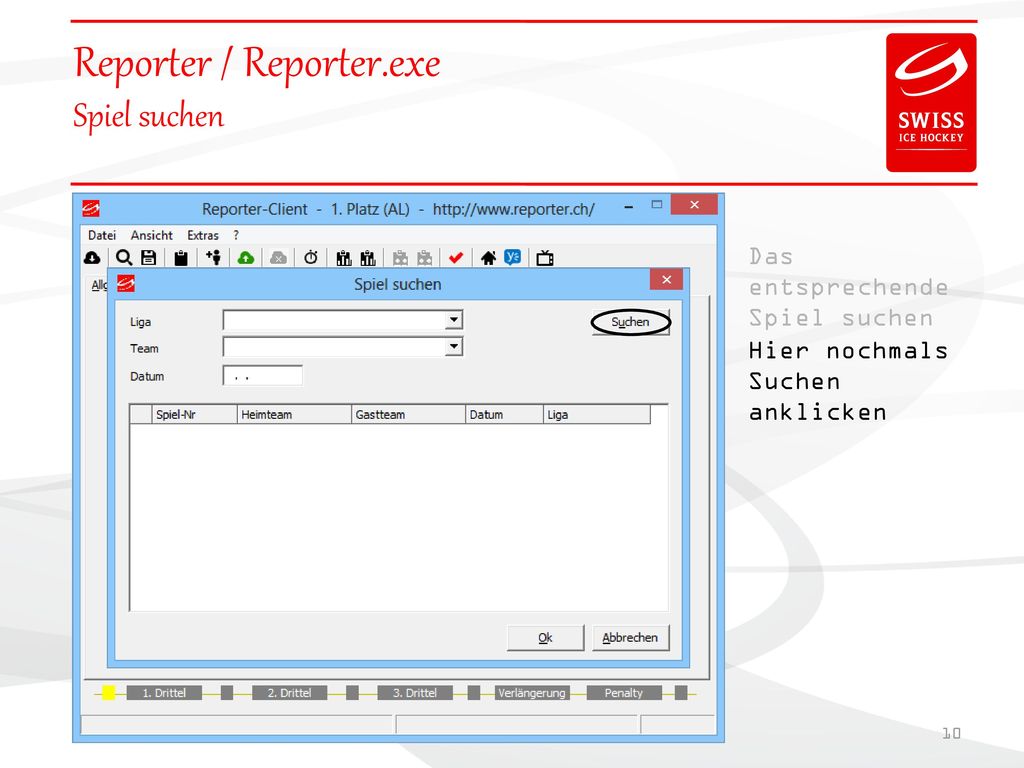This screenshot has height=768, width=1024.
Task: Click the 1. Drittel period marker
Action: click(x=164, y=692)
